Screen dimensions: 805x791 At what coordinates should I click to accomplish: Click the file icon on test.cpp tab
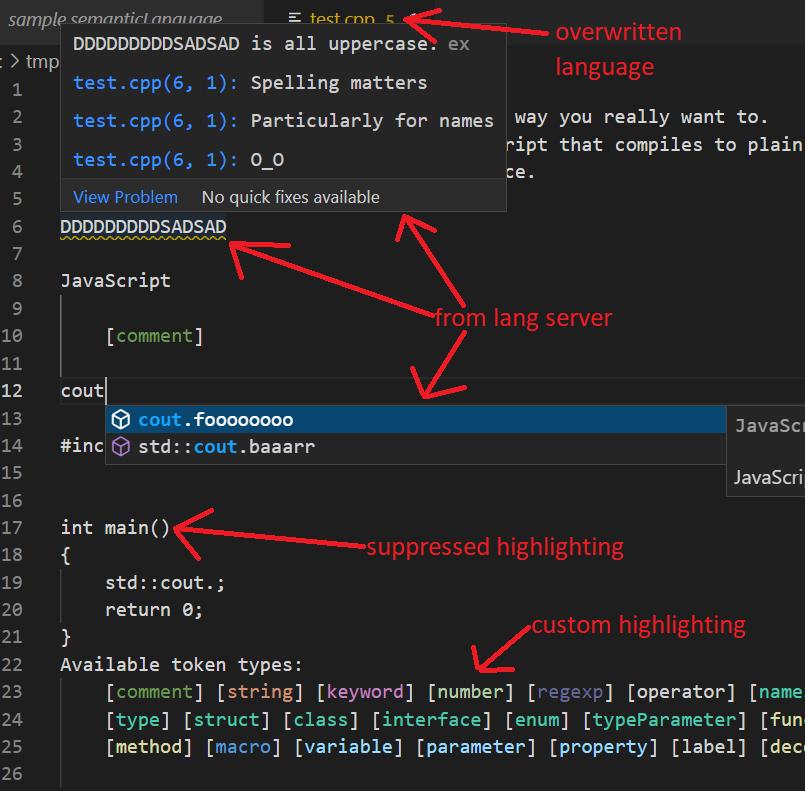(x=293, y=19)
